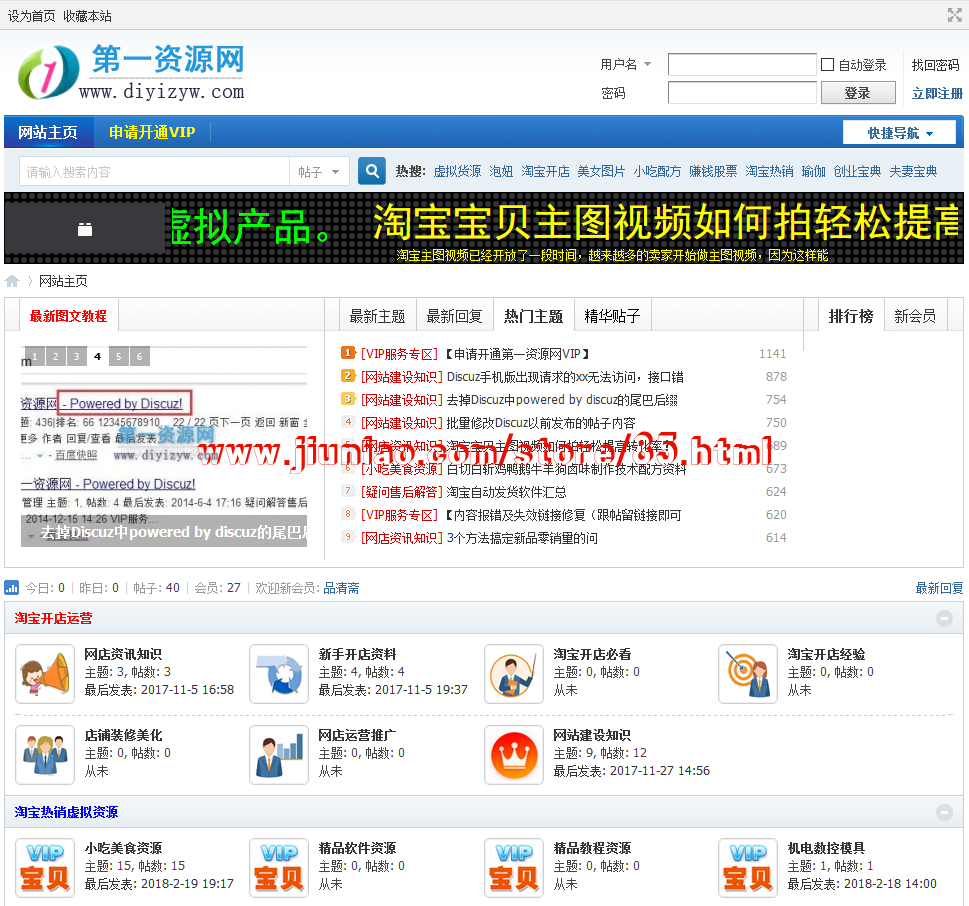Open the 机电数控模具 VIP icon
The height and width of the screenshot is (906, 969).
point(748,868)
